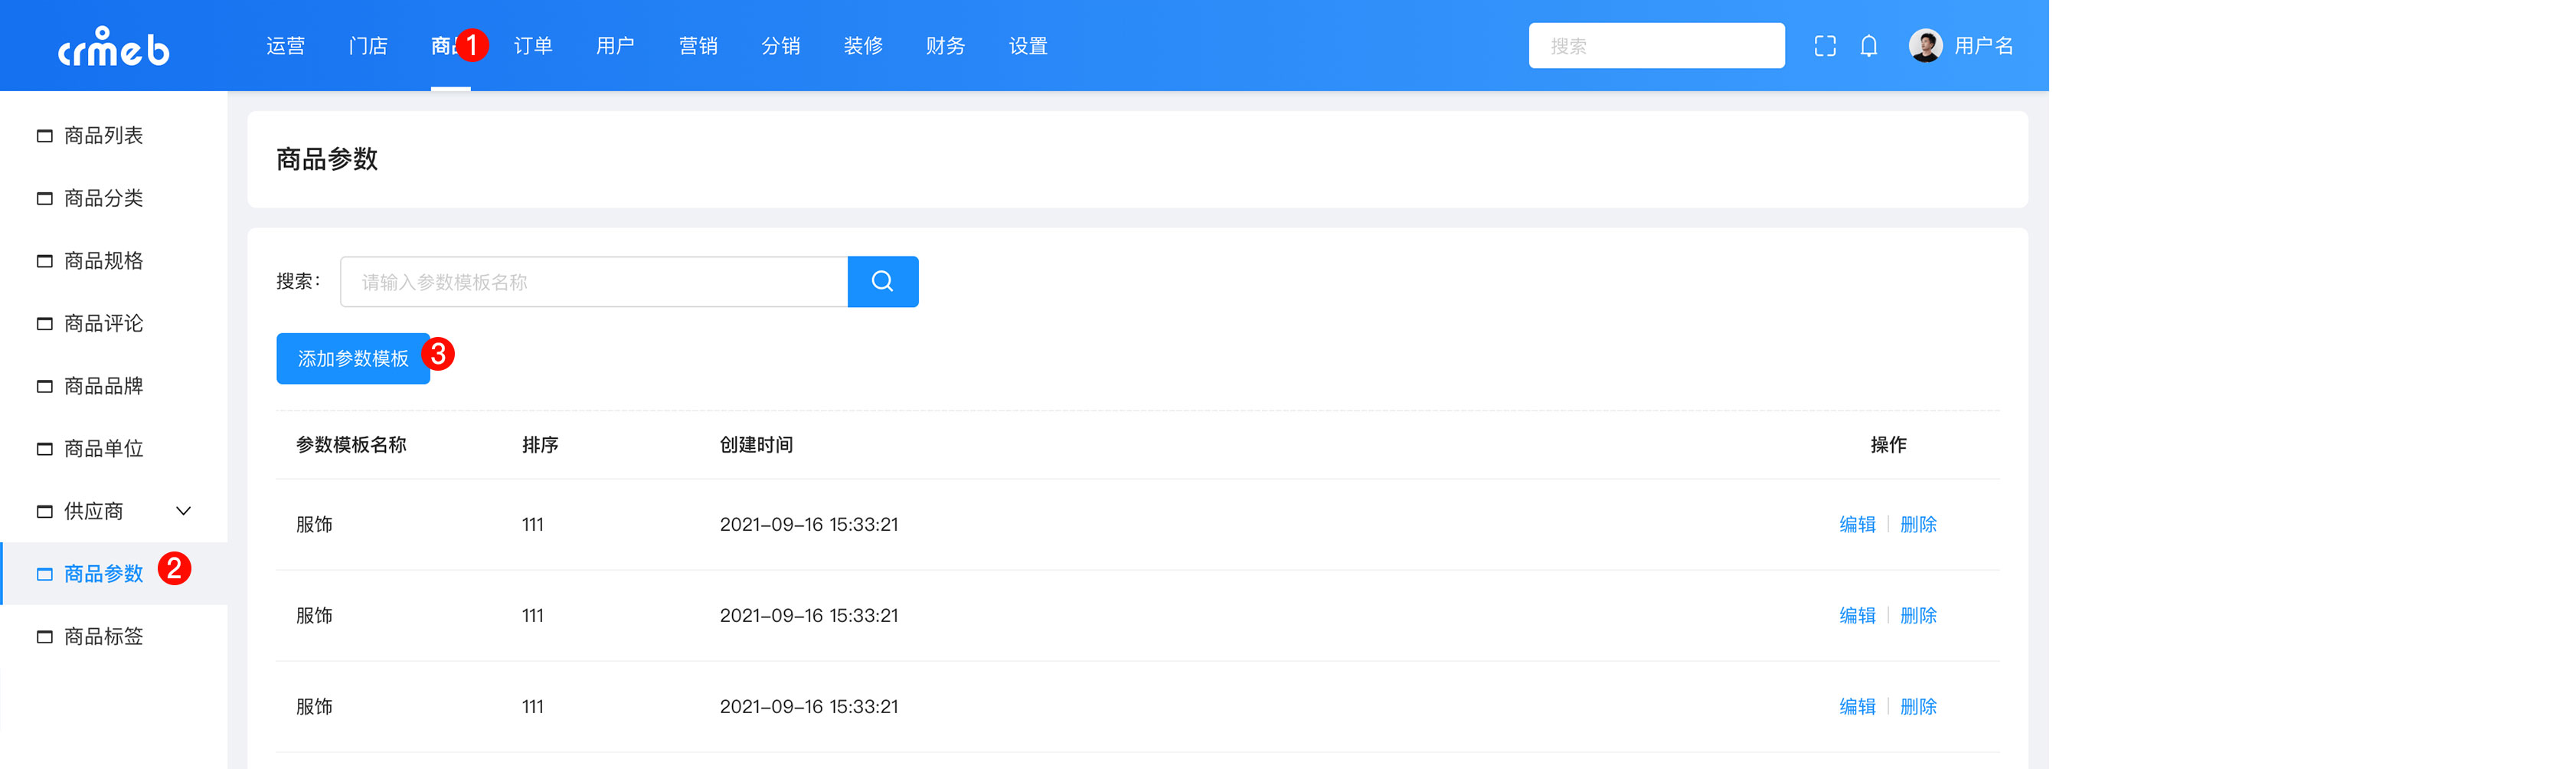Open 商品单位 in the sidebar

click(104, 449)
